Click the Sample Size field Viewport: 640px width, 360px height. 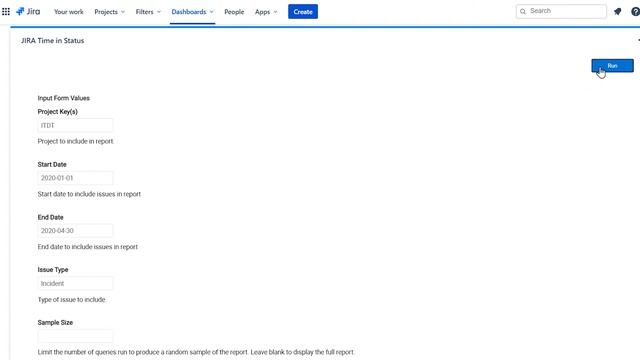(75, 336)
